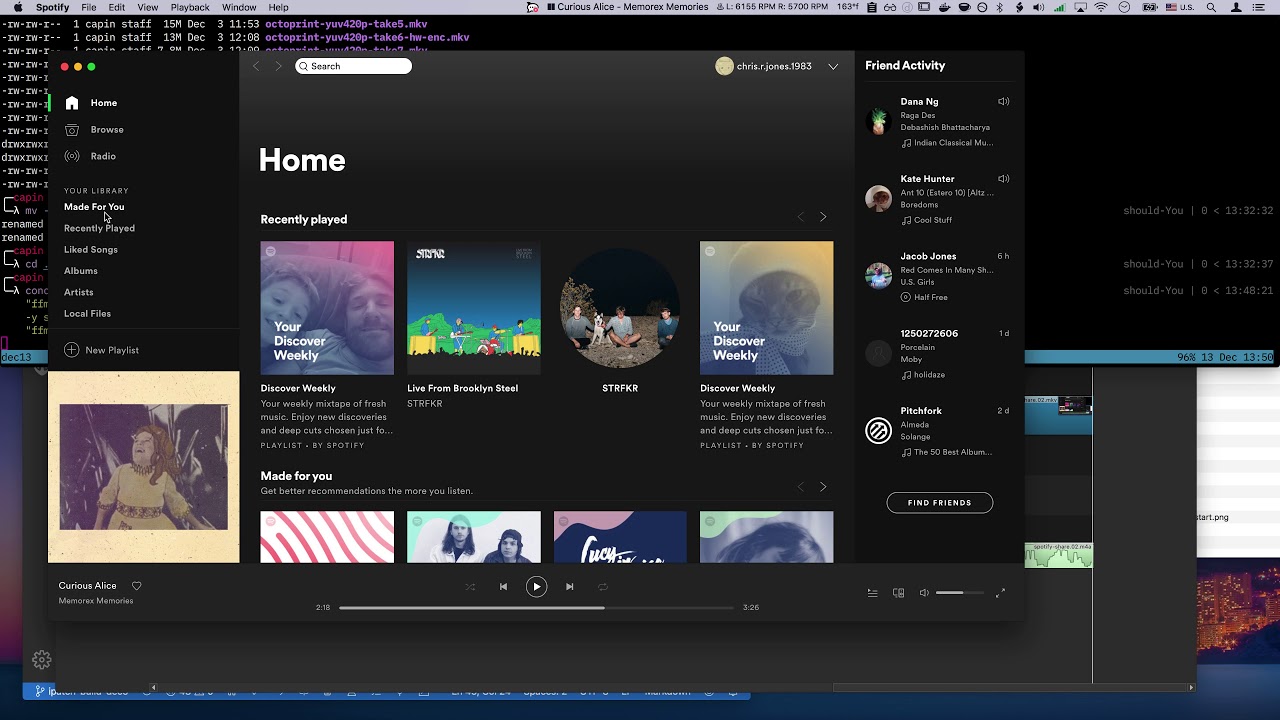Open the Spotify app menu
Image resolution: width=1280 pixels, height=720 pixels.
(53, 7)
